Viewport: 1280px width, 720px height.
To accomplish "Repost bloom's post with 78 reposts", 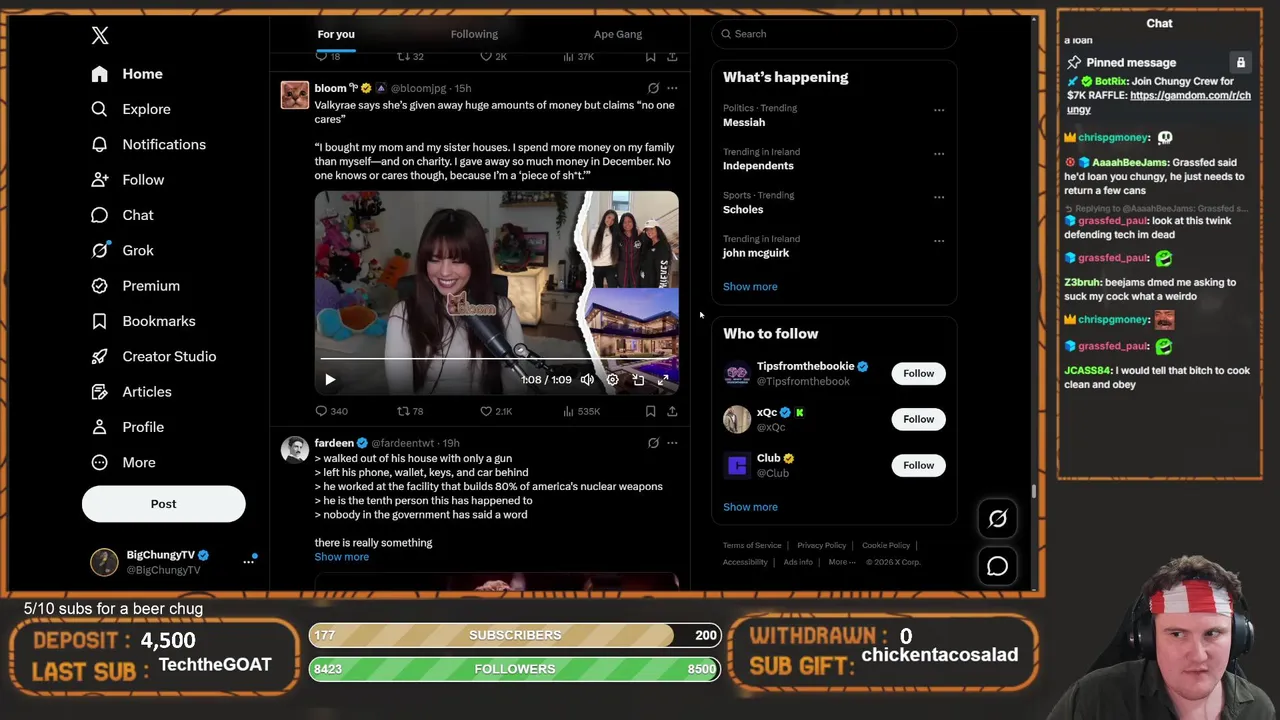I will point(410,411).
